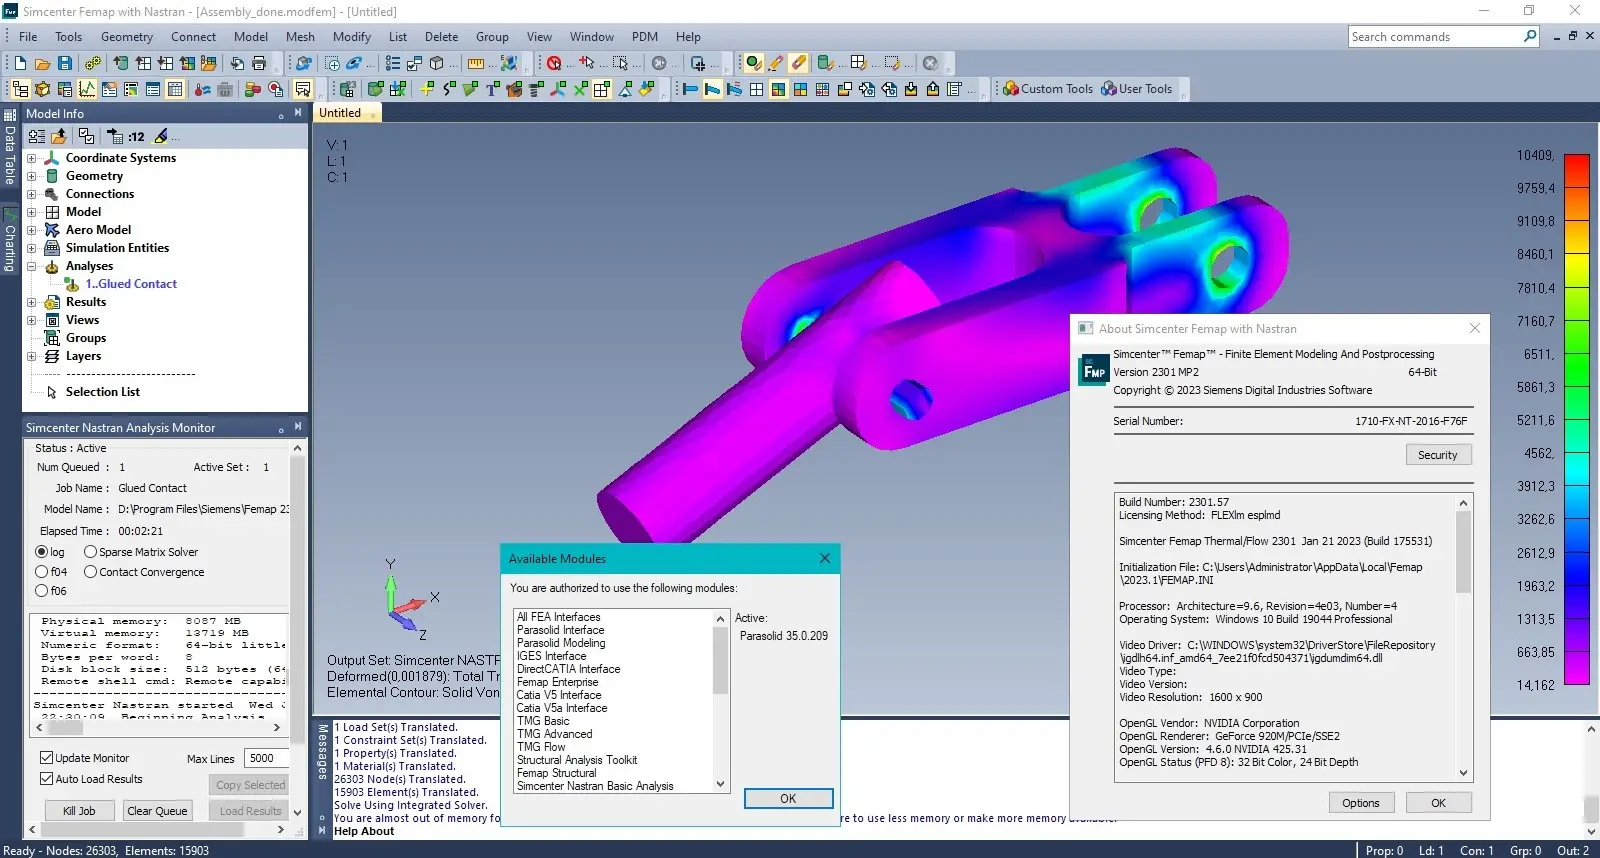This screenshot has width=1600, height=858.
Task: Click OK in Available Modules dialog
Action: pyautogui.click(x=788, y=799)
